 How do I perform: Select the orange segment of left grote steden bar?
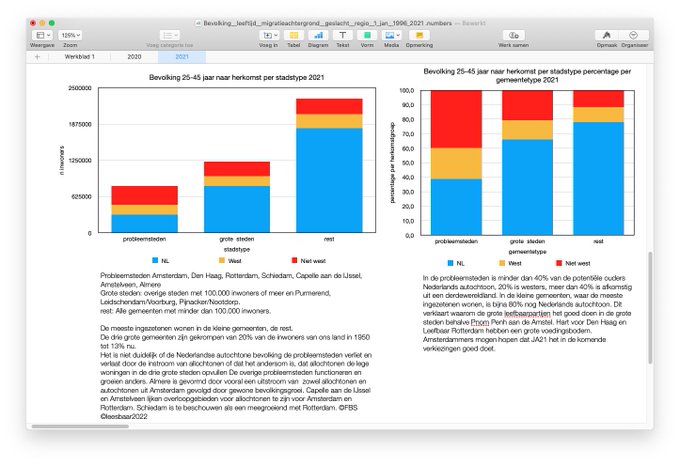(x=237, y=181)
